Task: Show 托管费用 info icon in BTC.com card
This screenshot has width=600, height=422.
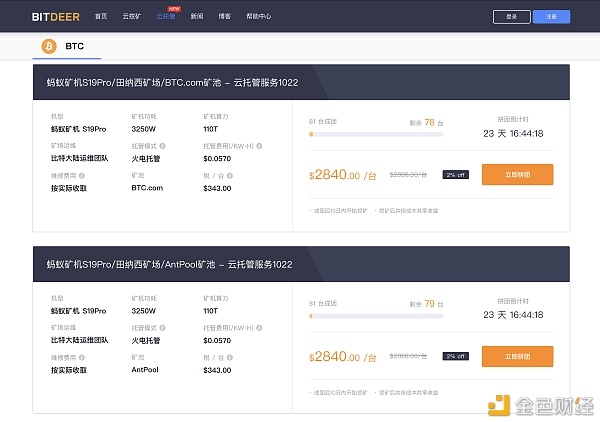Action: (259, 146)
